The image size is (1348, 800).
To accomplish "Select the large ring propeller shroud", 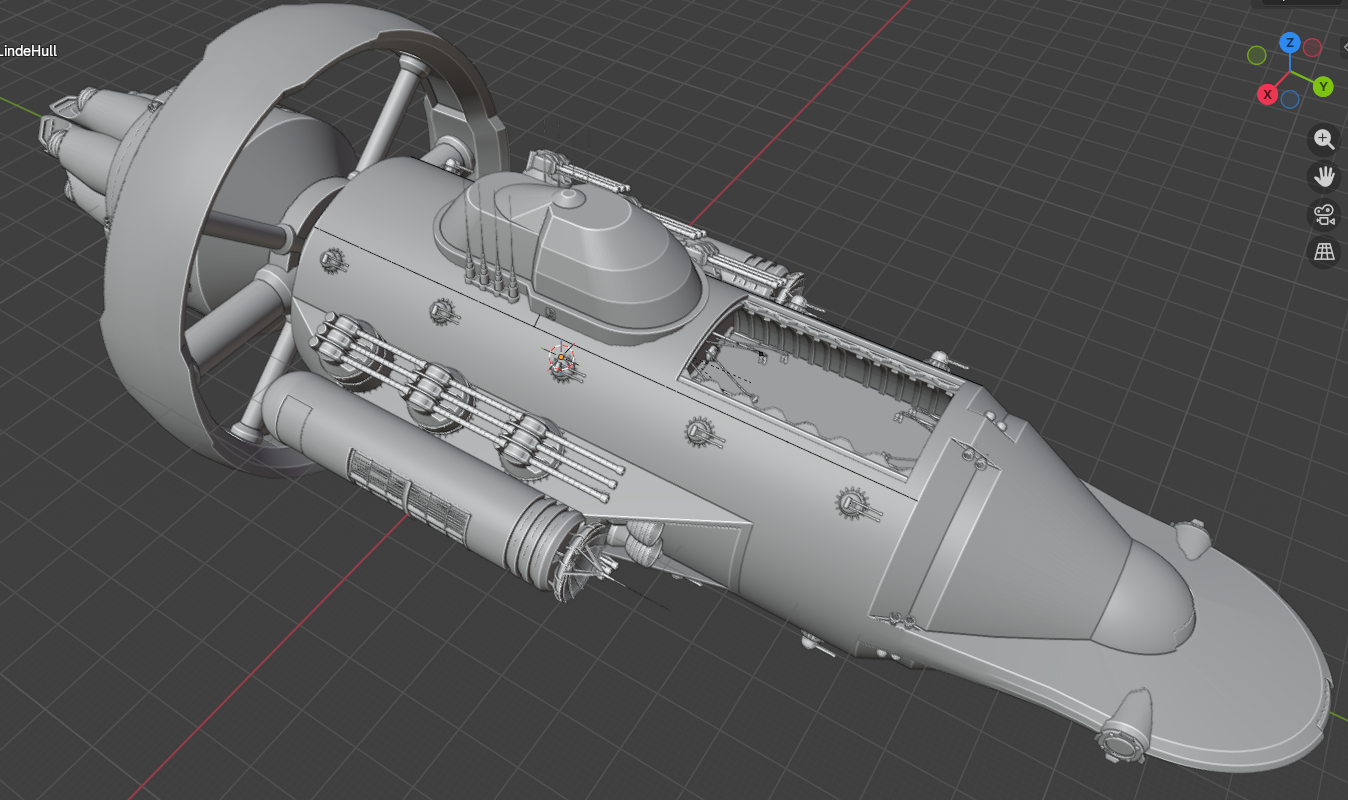I will pyautogui.click(x=150, y=300).
